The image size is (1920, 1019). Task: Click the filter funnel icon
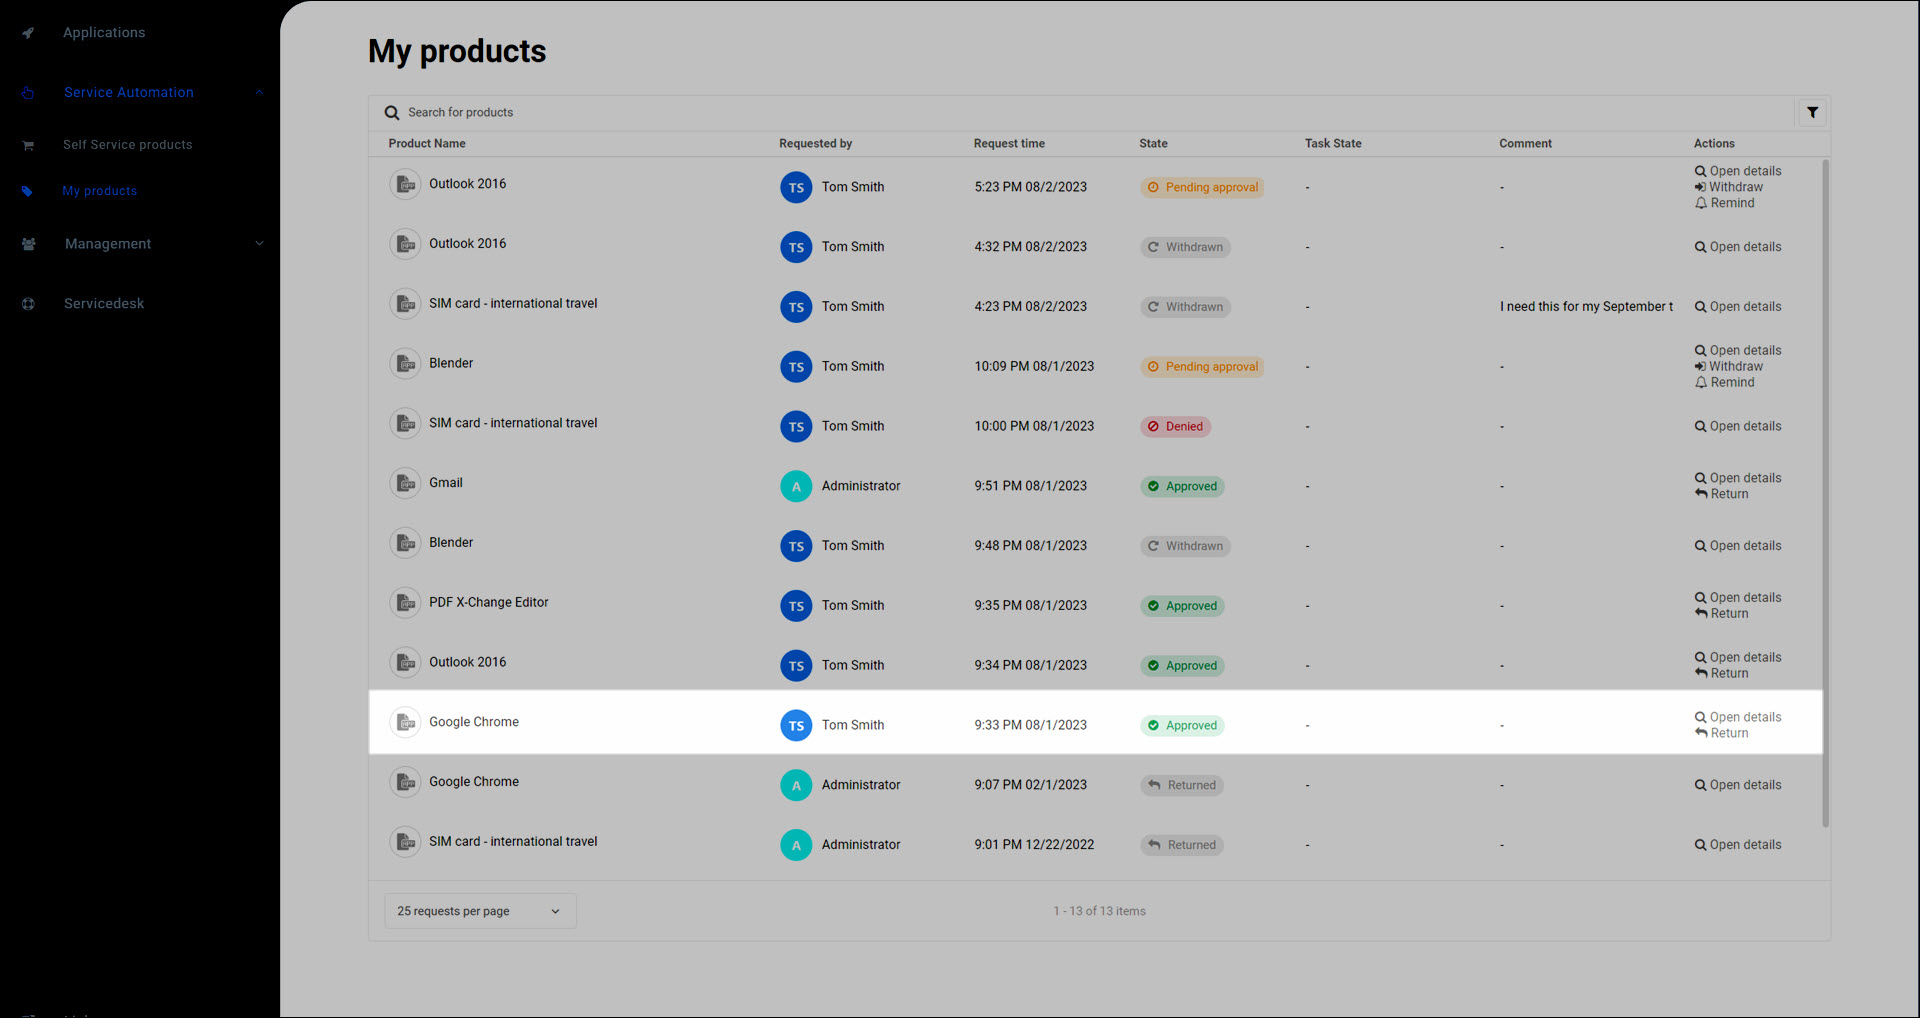(x=1812, y=113)
